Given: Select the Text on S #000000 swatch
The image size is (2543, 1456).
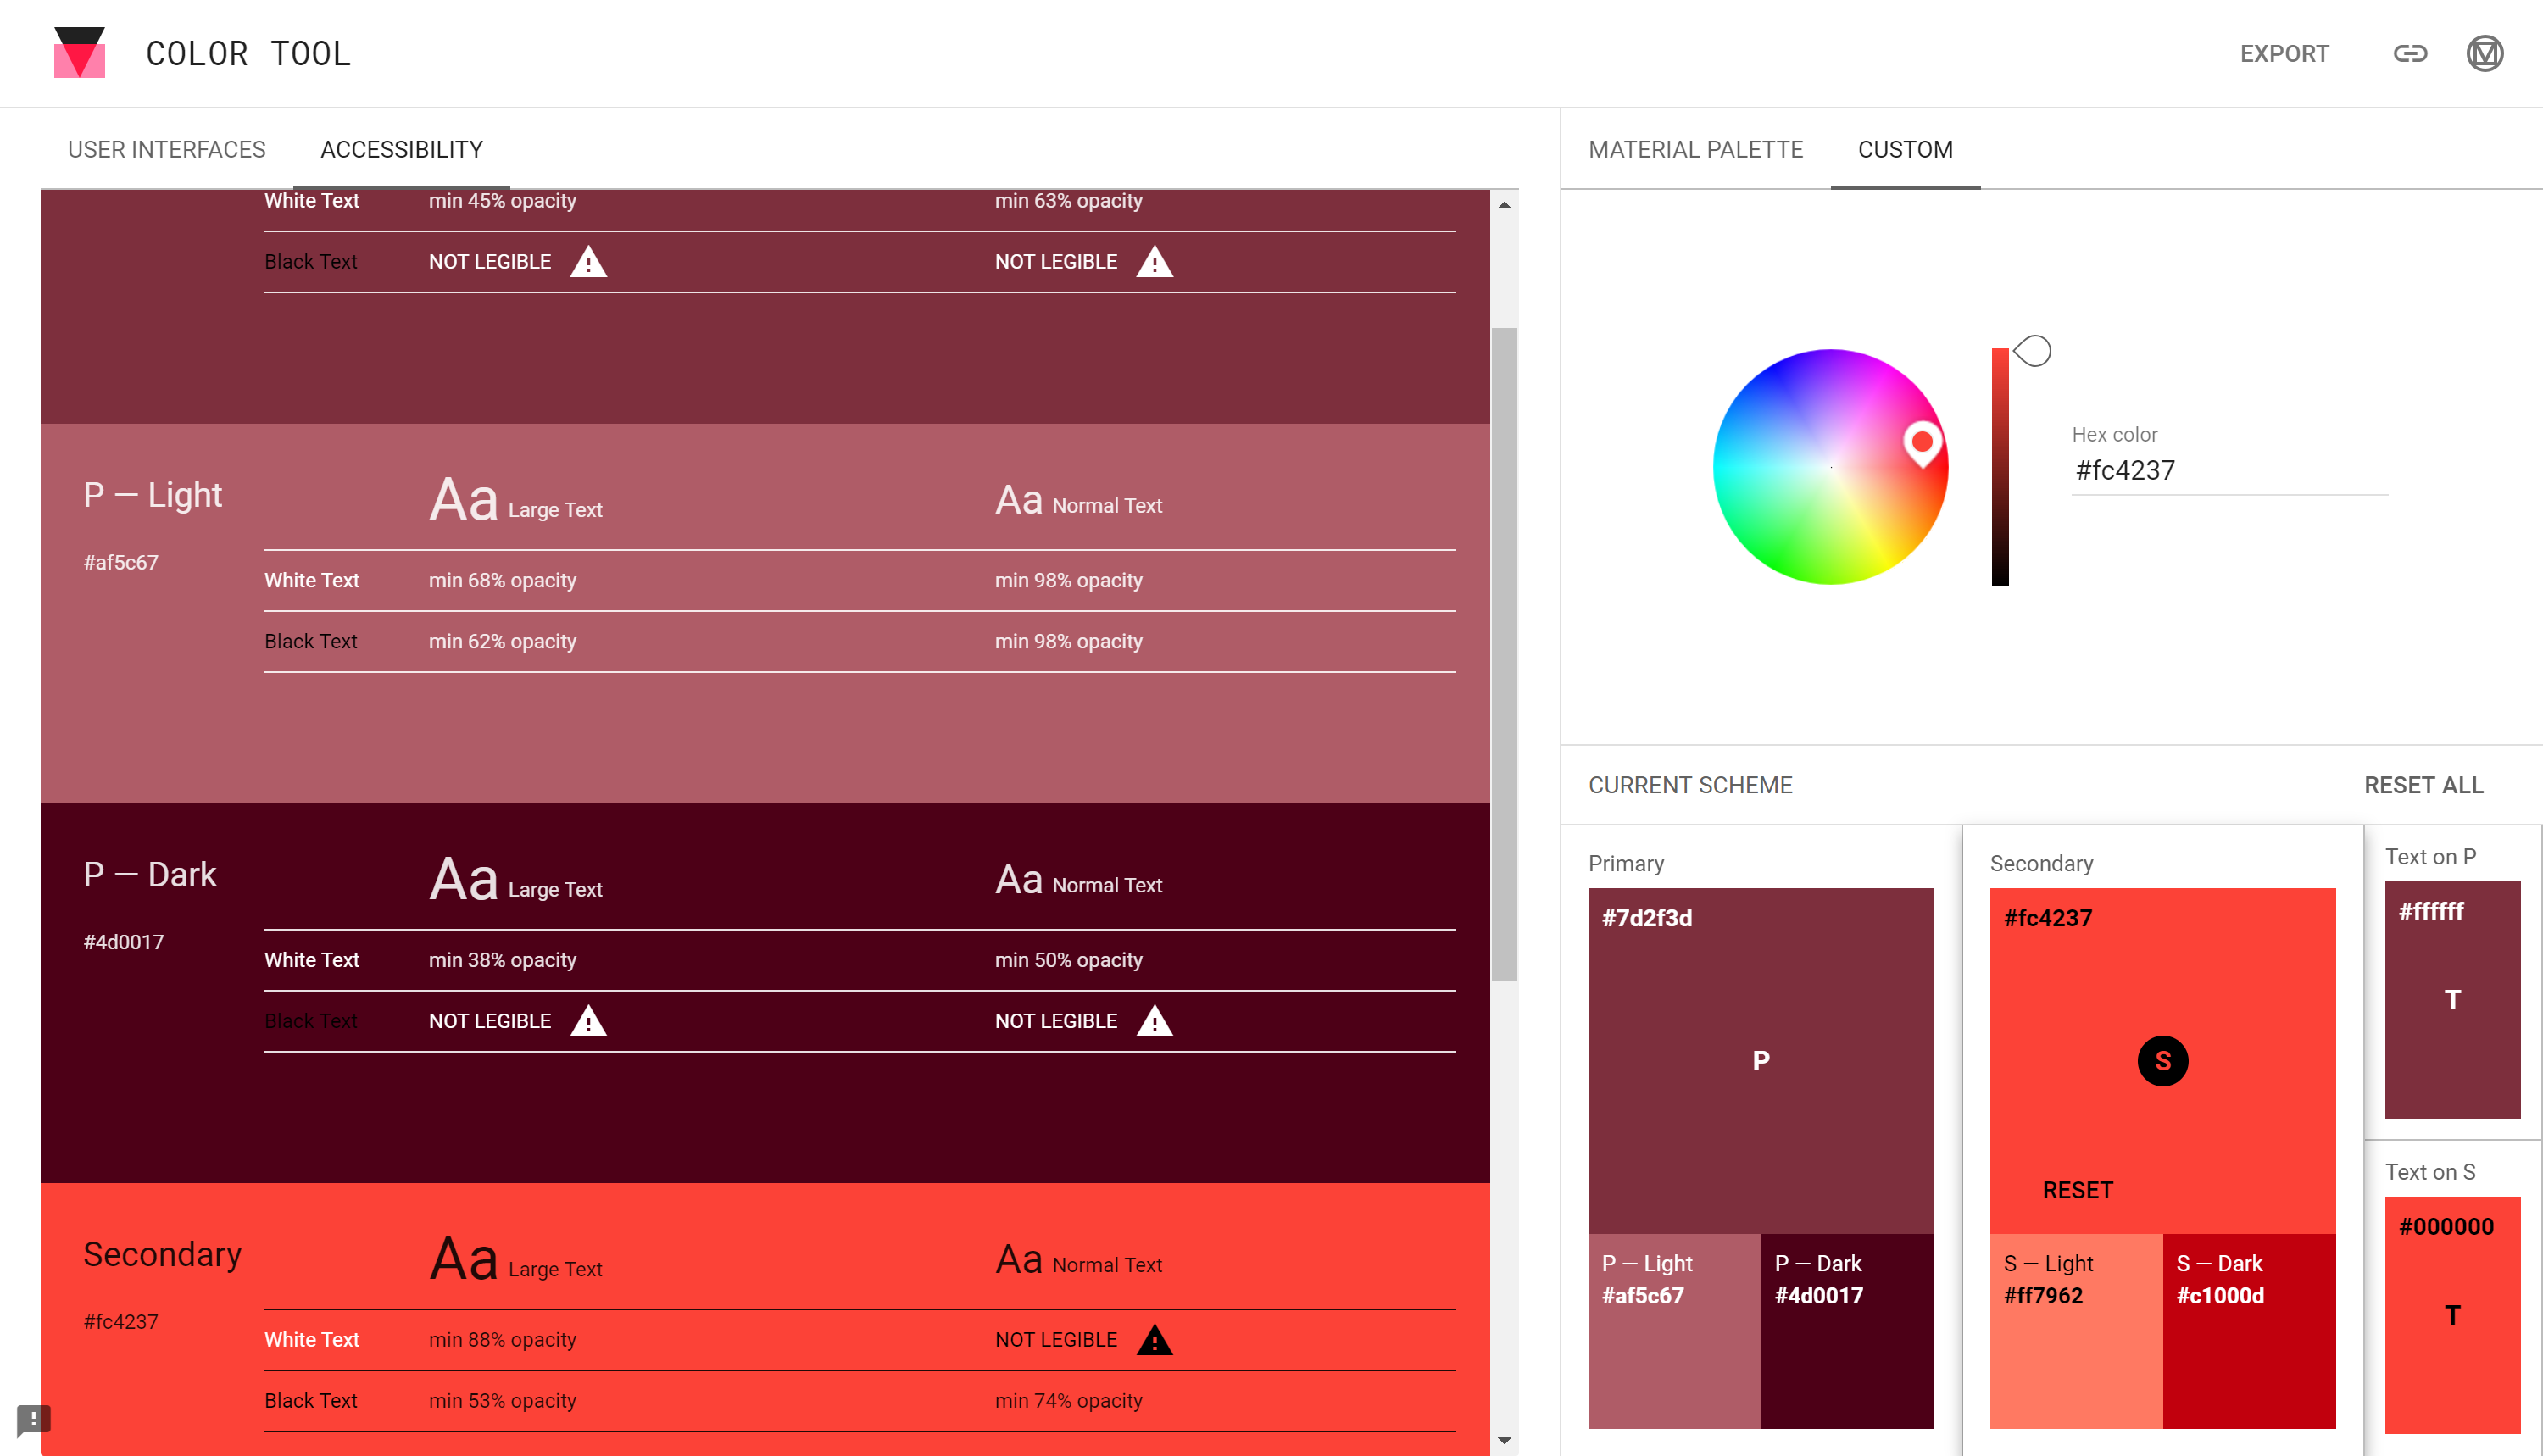Looking at the screenshot, I should click(2452, 1315).
